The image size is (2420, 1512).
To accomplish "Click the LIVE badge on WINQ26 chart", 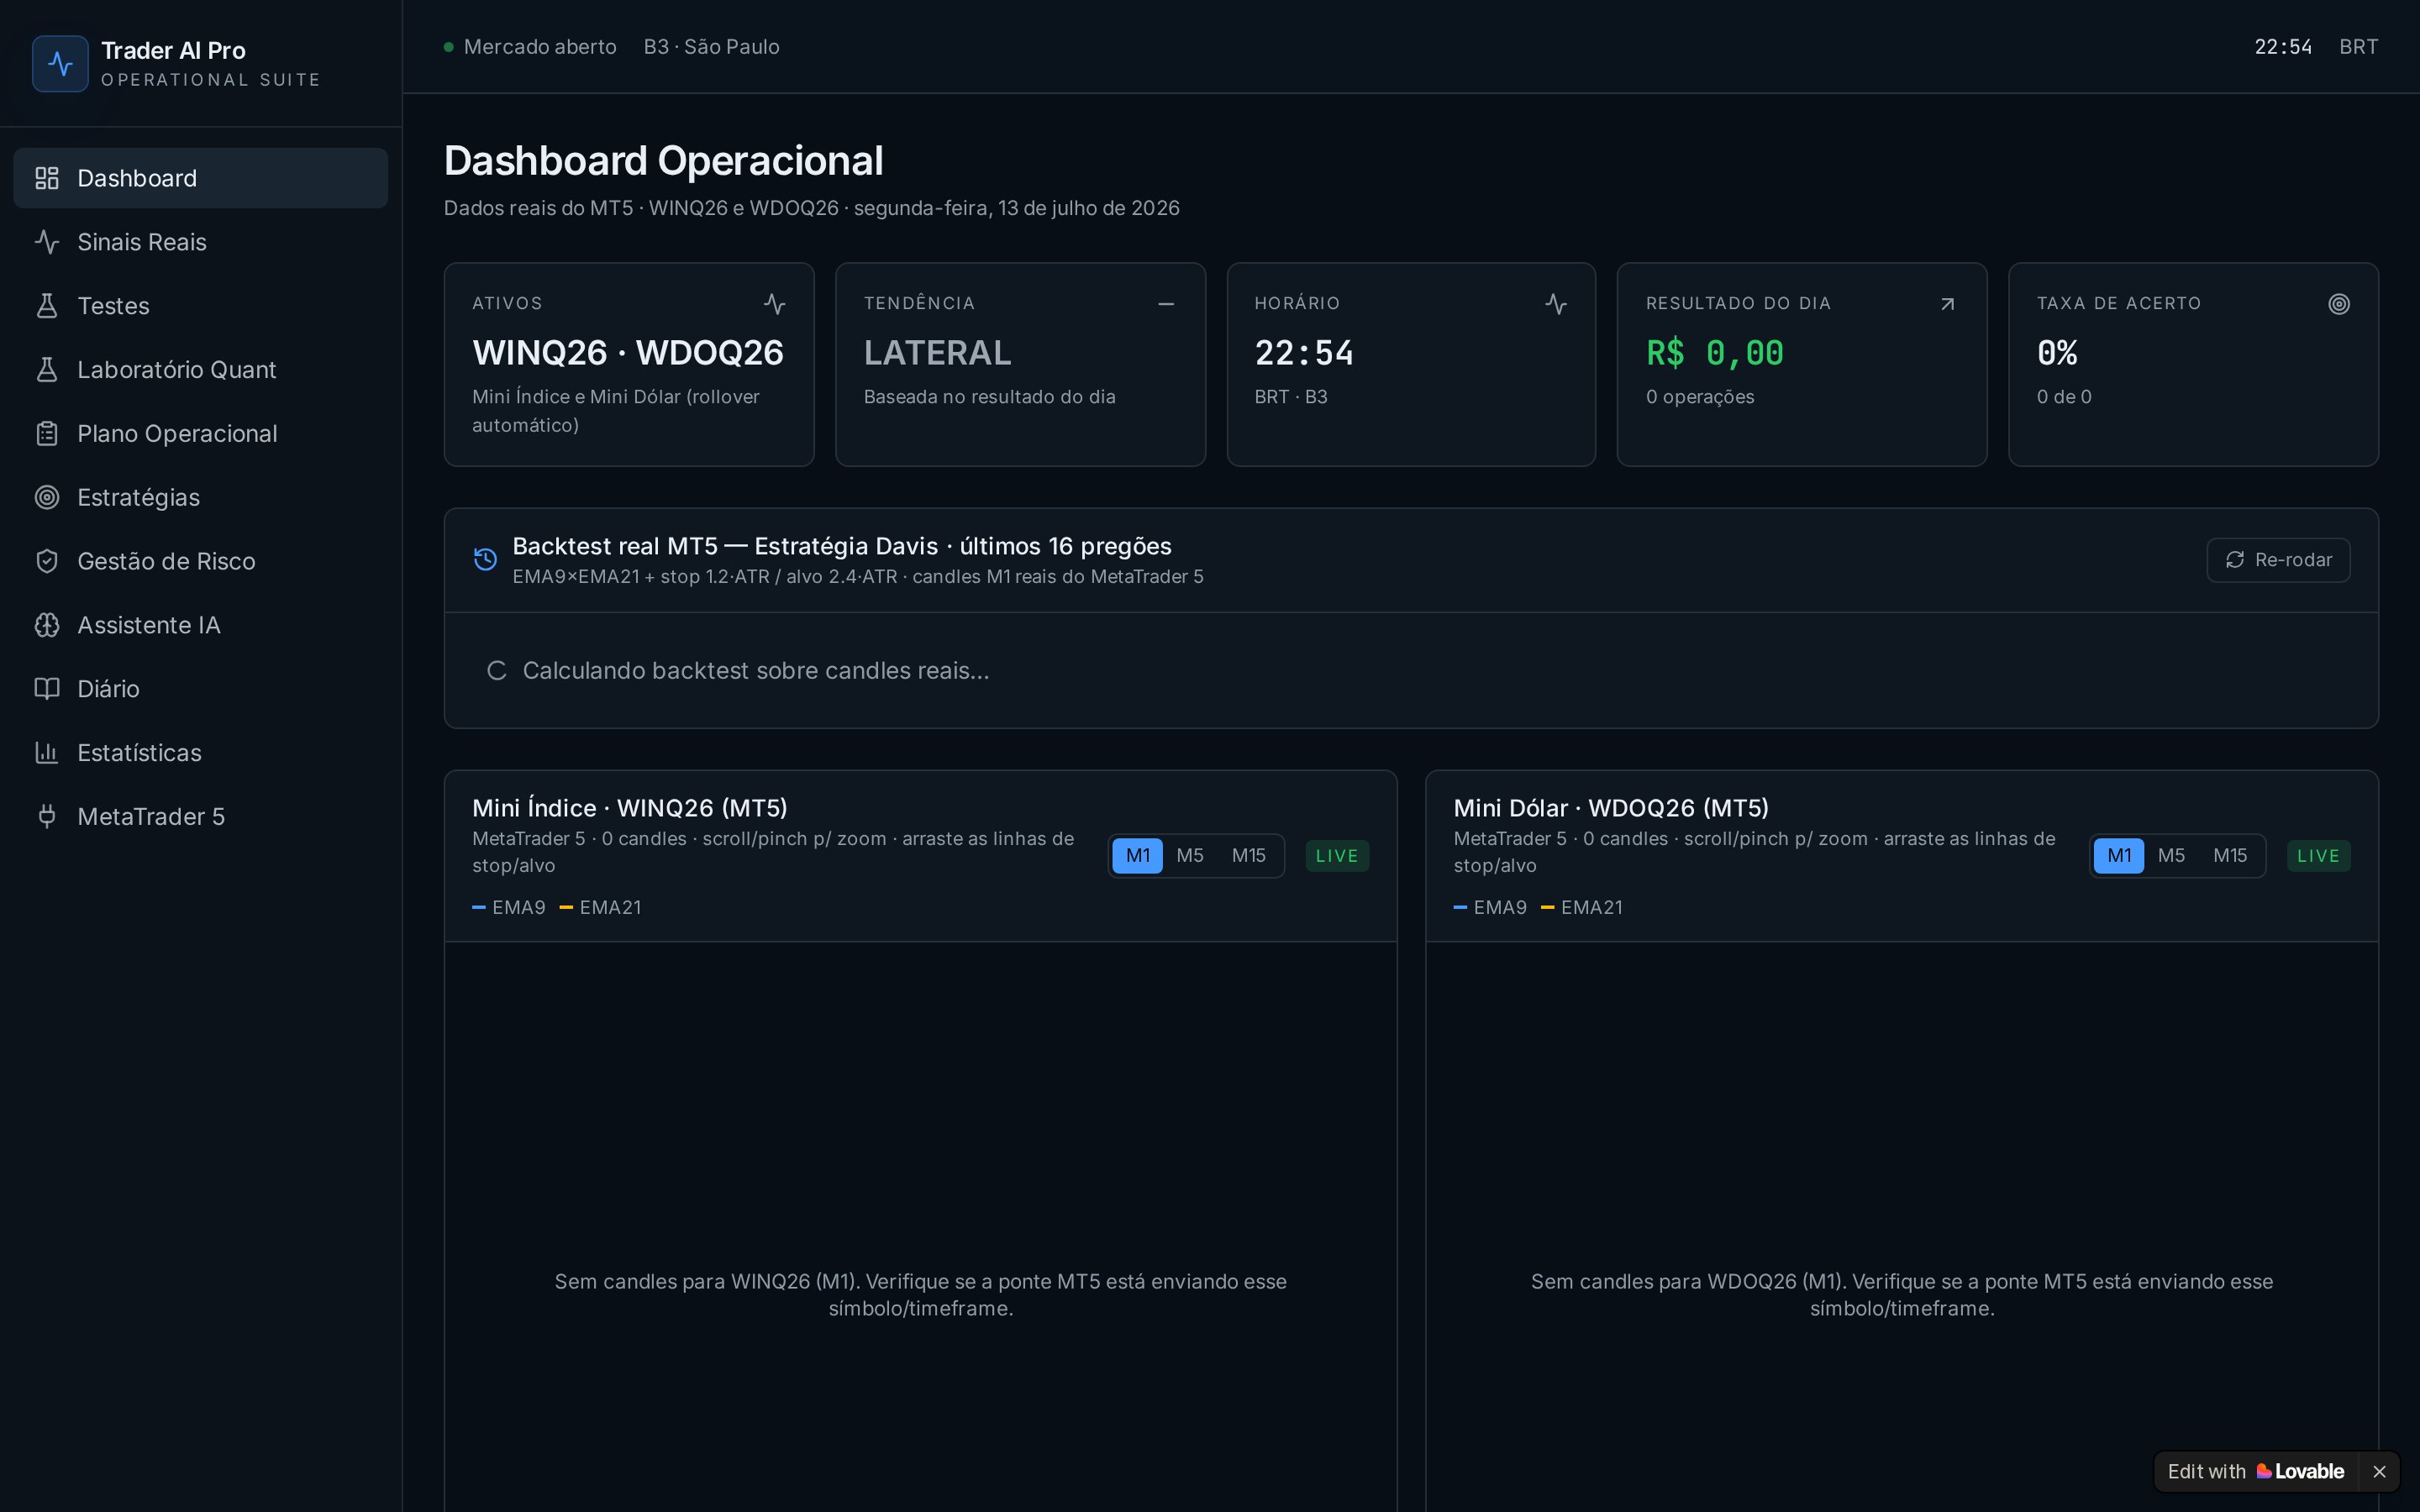I will click(x=1337, y=856).
